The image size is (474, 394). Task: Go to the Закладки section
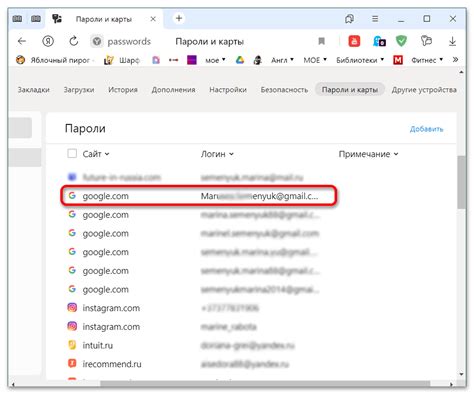pos(34,90)
